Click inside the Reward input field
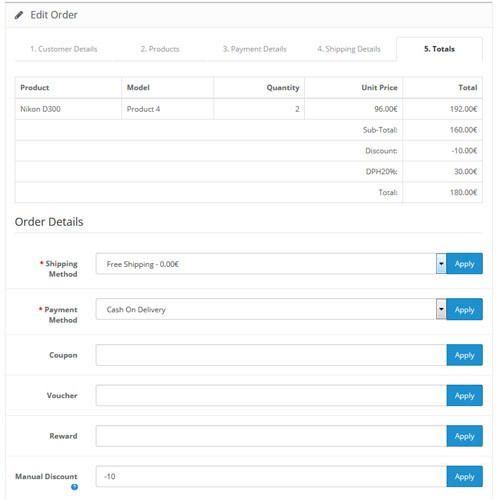 (271, 436)
